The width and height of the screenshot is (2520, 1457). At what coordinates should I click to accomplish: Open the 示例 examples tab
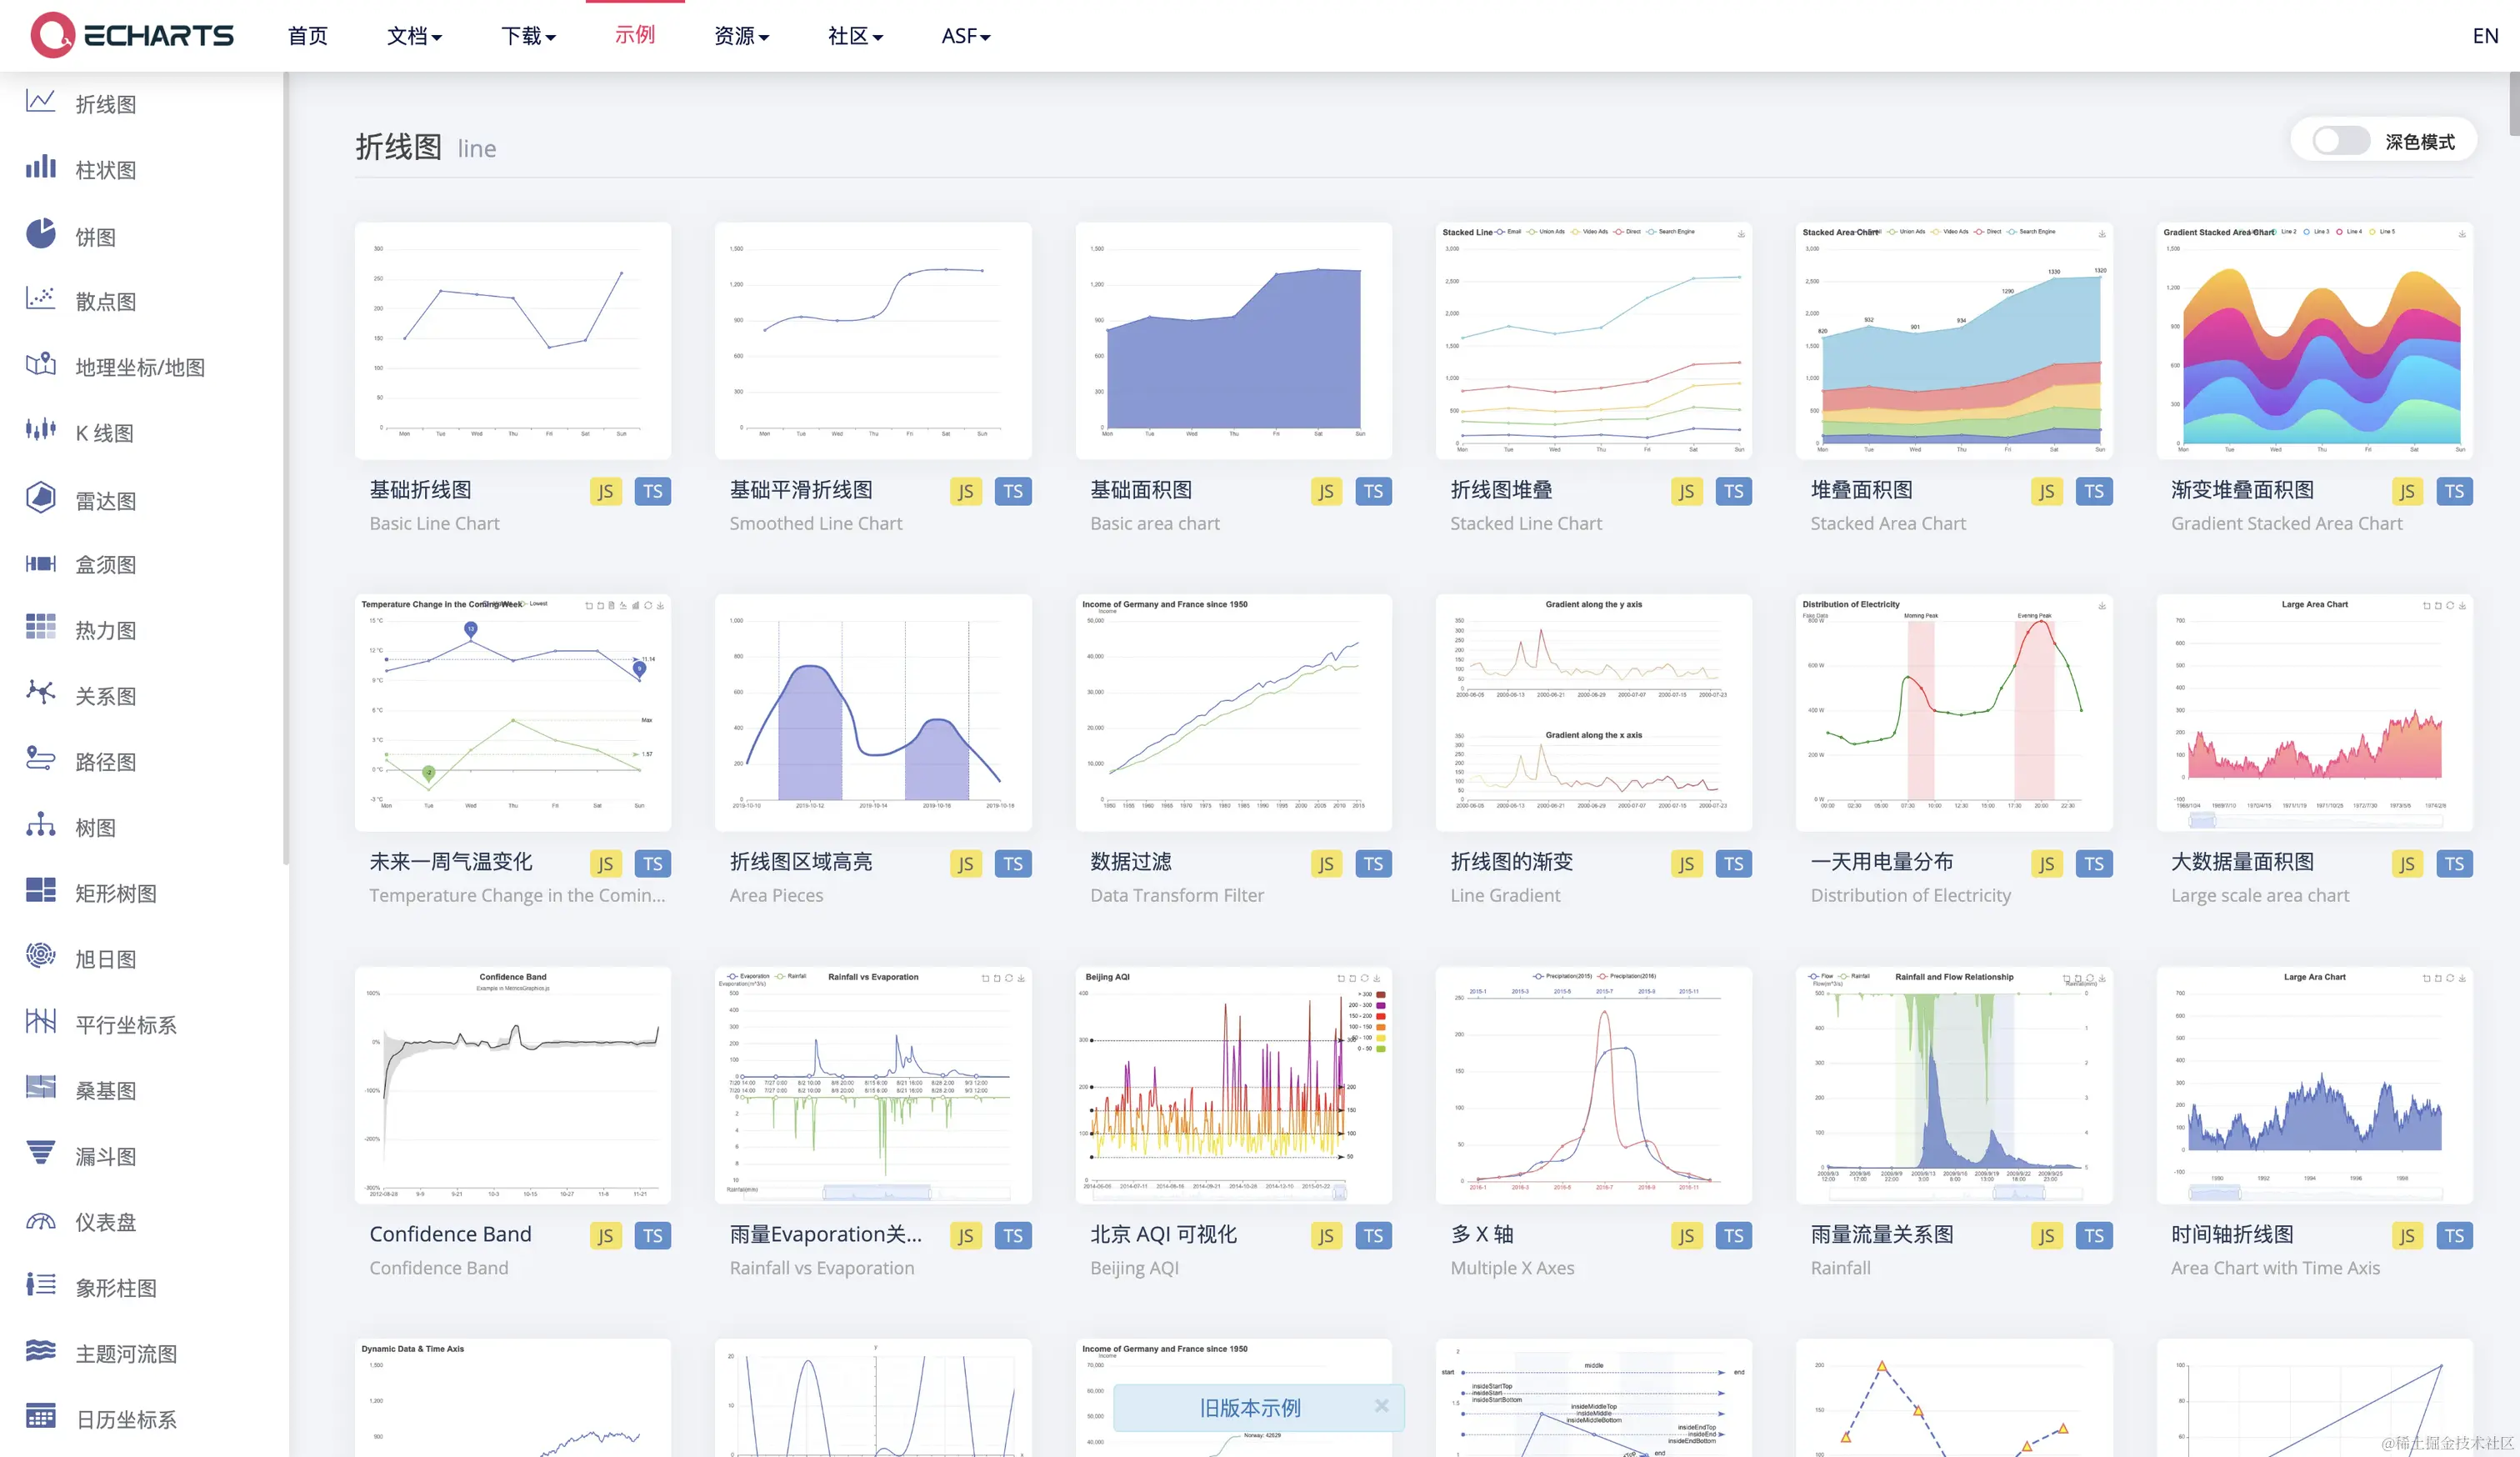pos(635,35)
